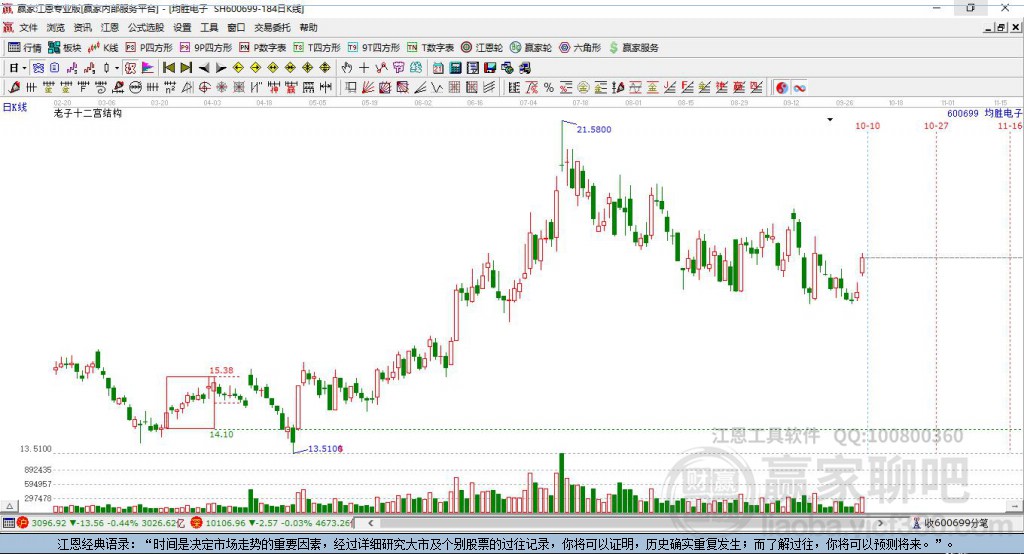Image resolution: width=1024 pixels, height=554 pixels.
Task: Open the 9T四方形 tool
Action: pos(374,48)
